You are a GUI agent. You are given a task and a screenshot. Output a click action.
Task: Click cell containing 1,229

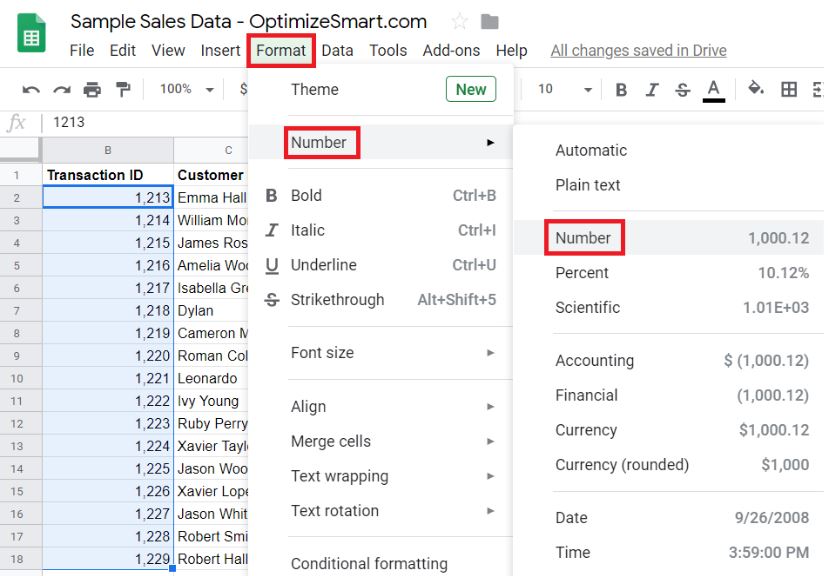(x=108, y=559)
